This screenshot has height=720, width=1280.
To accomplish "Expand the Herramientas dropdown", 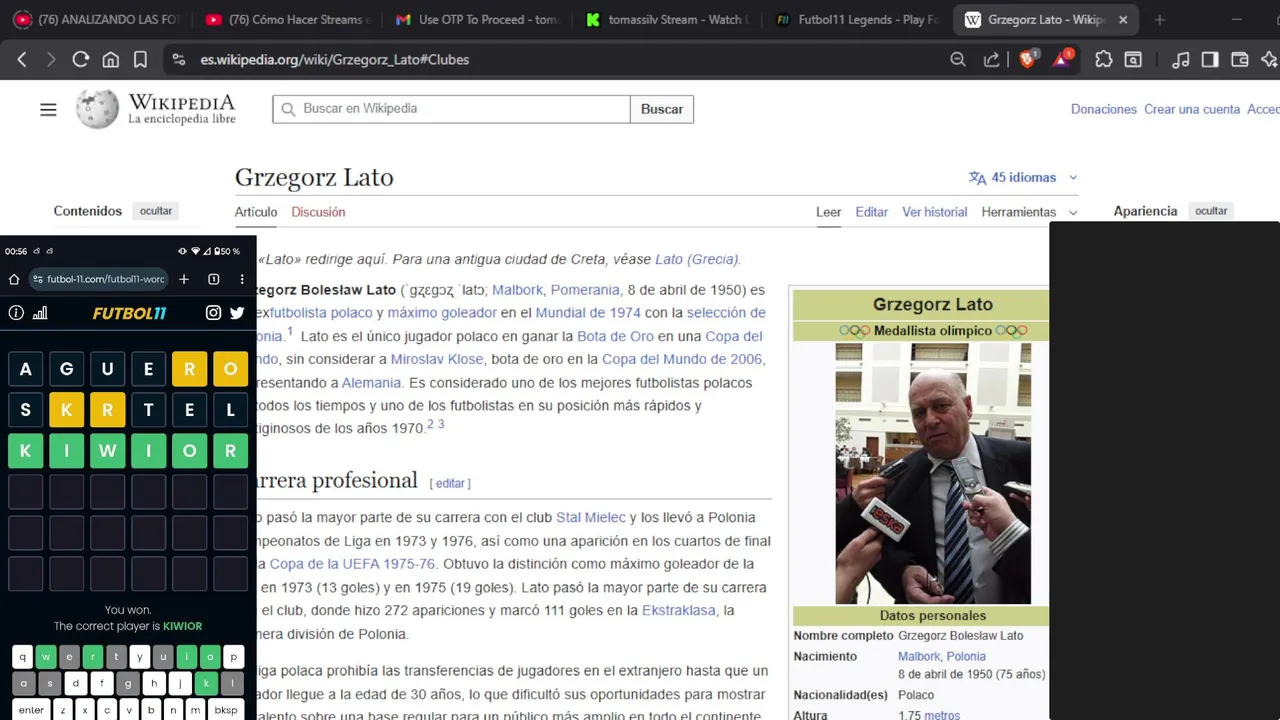I will 1029,212.
